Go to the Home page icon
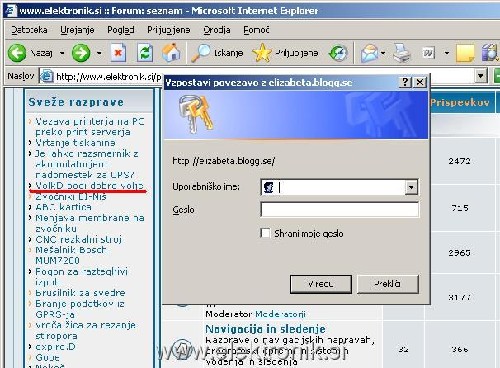Viewport: 500px width, 368px height. [171, 53]
